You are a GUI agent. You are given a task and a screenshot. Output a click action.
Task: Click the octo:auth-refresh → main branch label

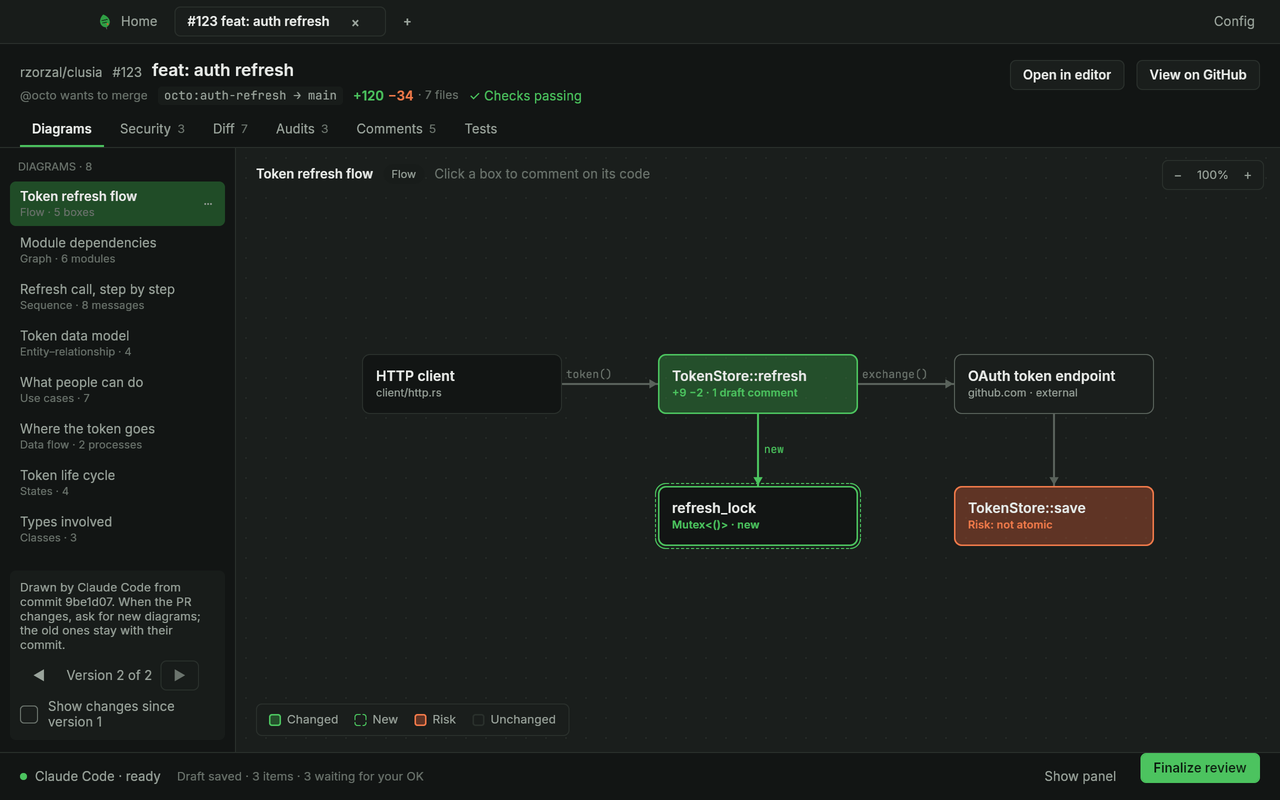point(250,96)
